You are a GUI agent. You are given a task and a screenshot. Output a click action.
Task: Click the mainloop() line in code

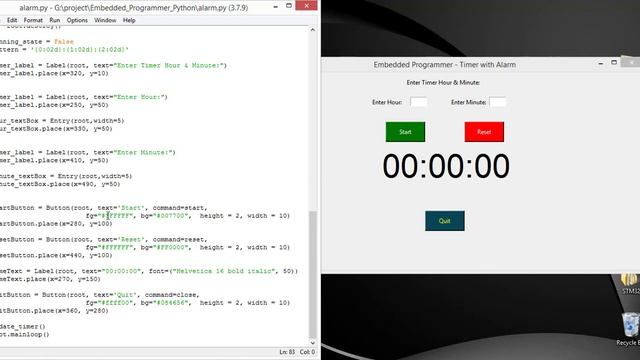24,334
